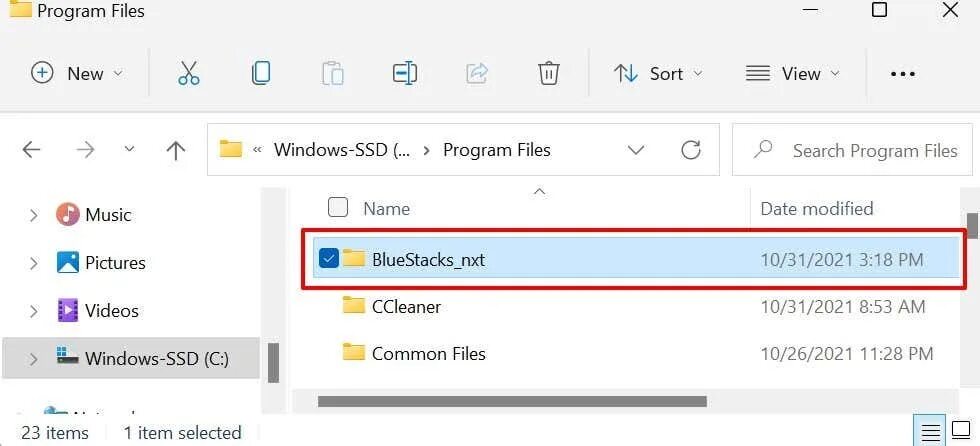Delete selection with the trash icon
The image size is (980, 446).
click(x=548, y=73)
